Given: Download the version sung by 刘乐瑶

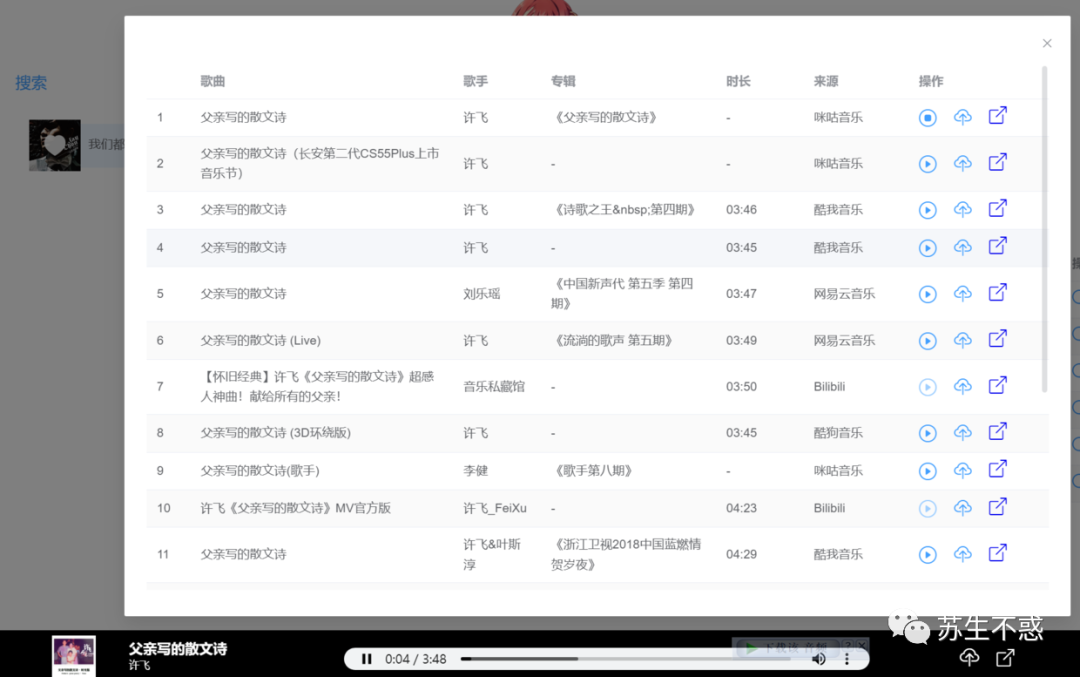Looking at the screenshot, I should [x=963, y=293].
